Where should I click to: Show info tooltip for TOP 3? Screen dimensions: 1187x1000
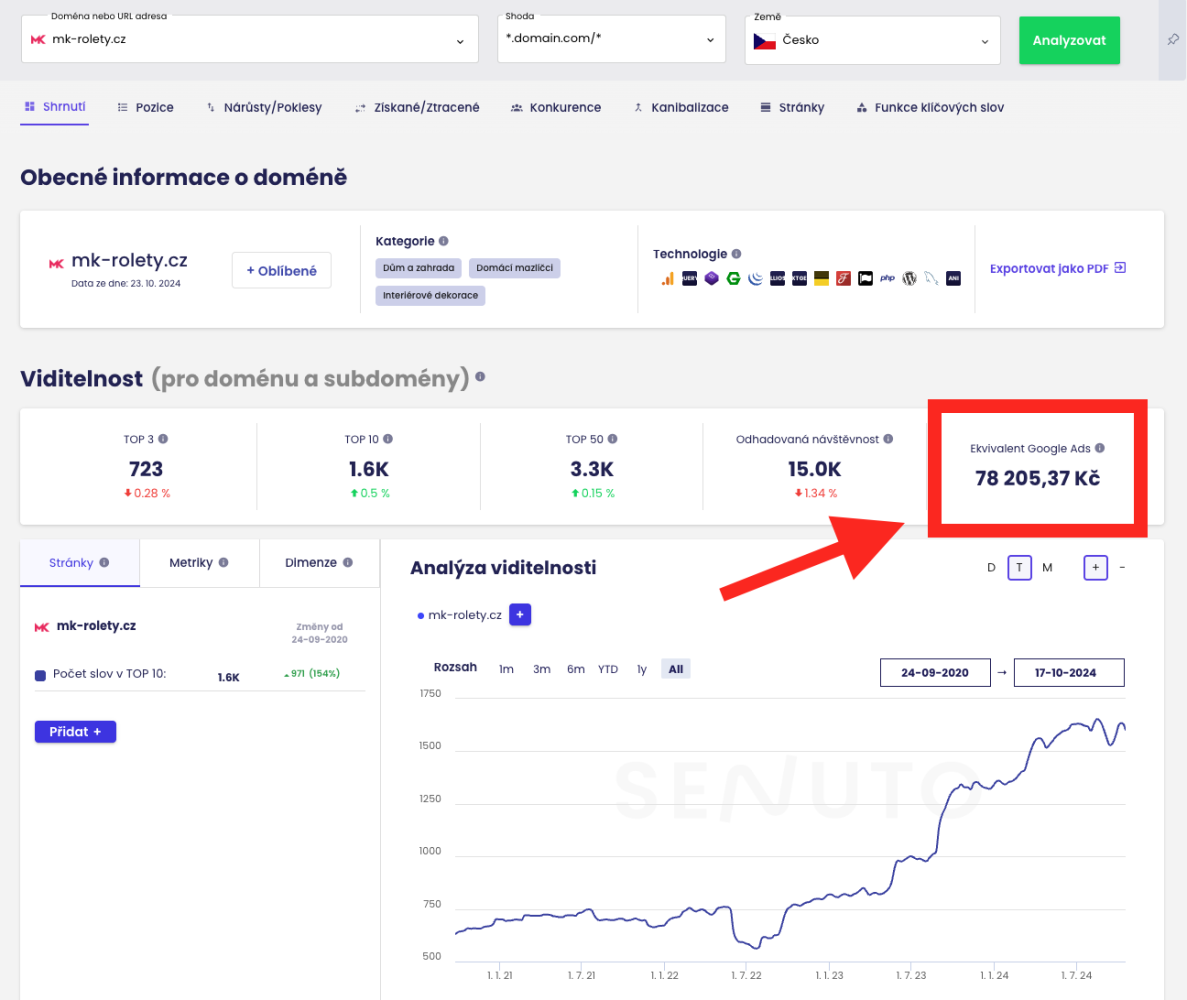[163, 439]
